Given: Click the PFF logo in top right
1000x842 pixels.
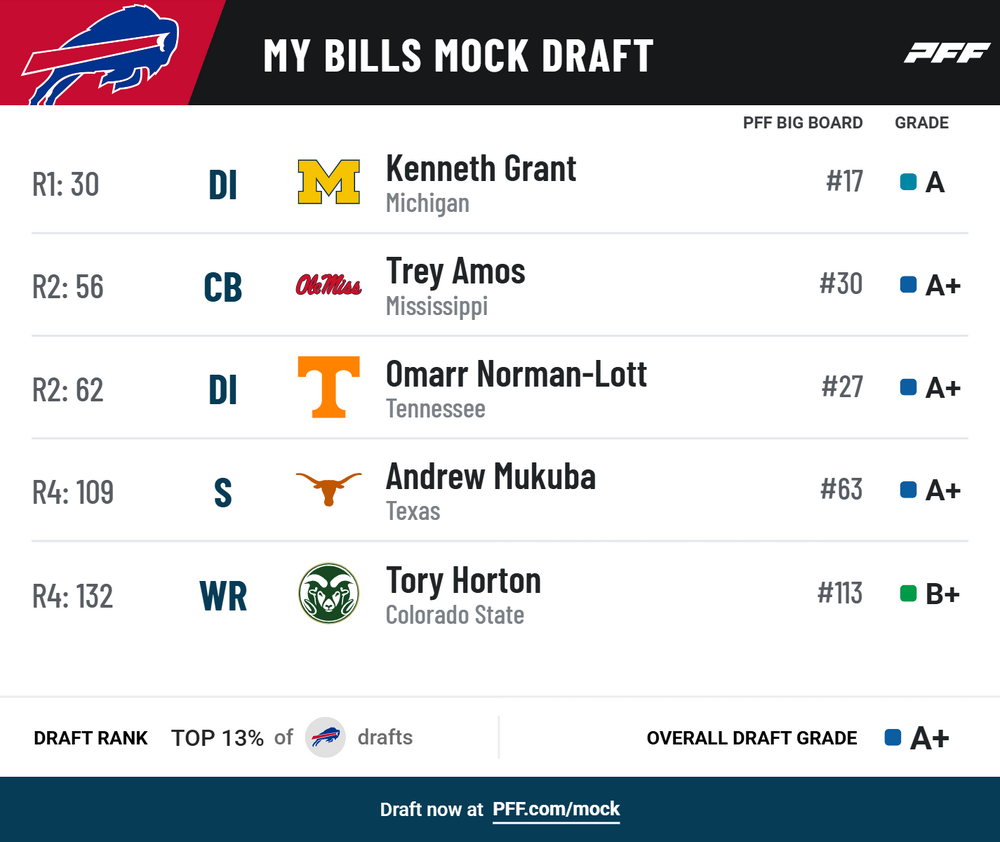Looking at the screenshot, I should (x=946, y=53).
